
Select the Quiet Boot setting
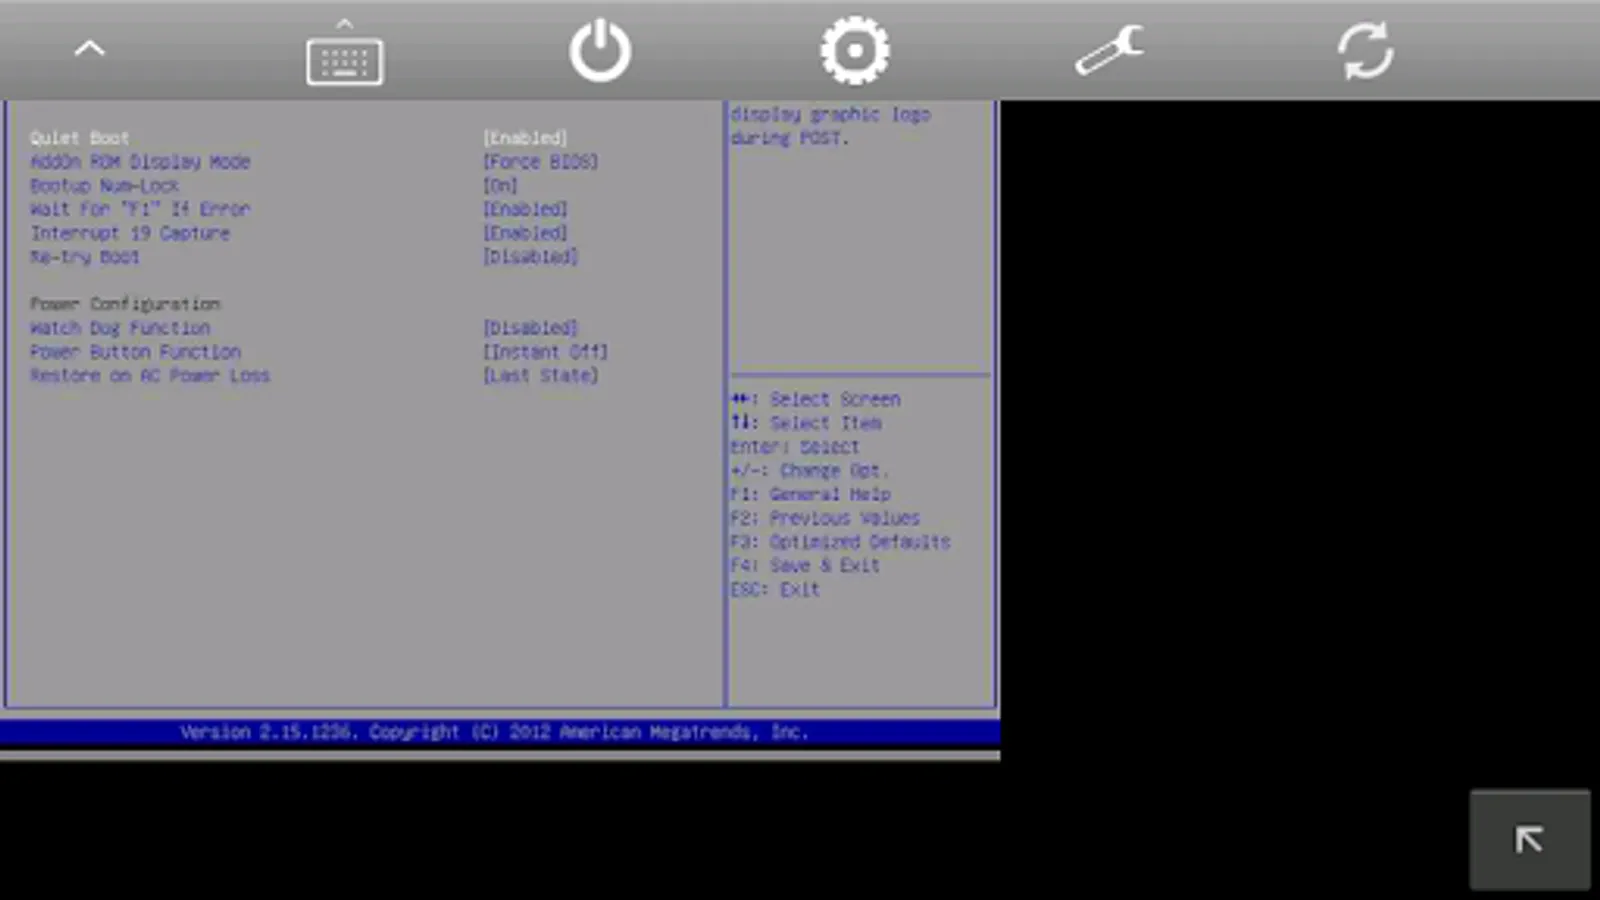pos(80,138)
